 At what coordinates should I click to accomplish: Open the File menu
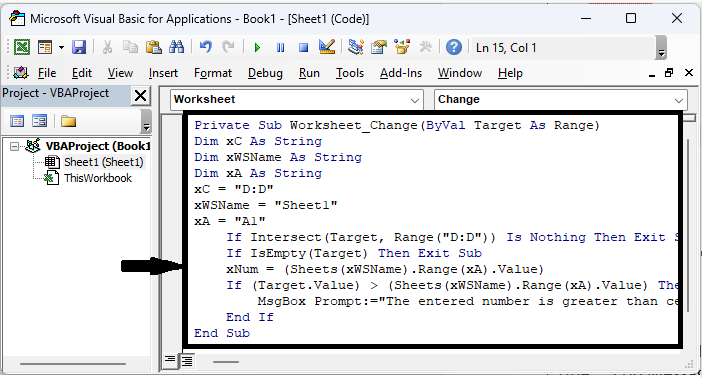click(x=47, y=73)
